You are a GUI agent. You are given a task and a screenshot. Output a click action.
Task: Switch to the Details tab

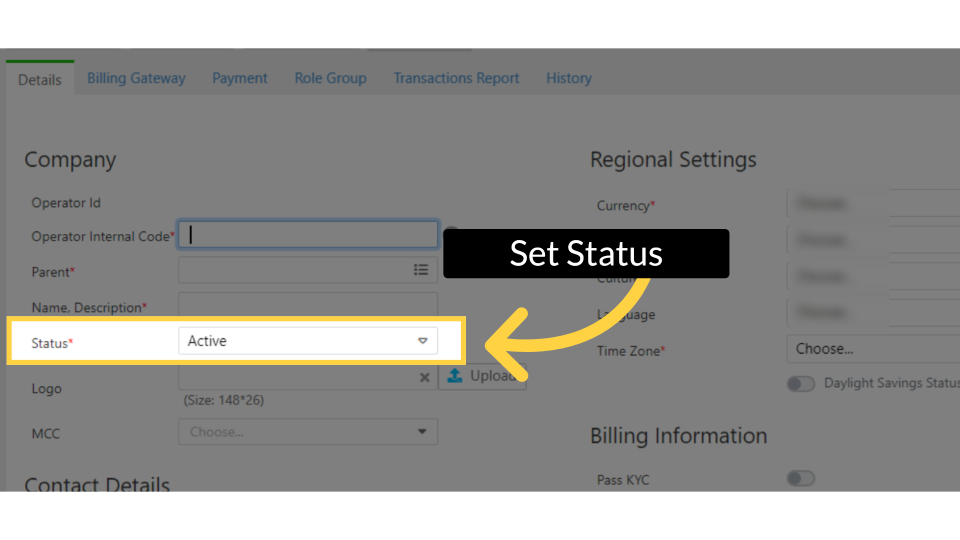(x=40, y=79)
